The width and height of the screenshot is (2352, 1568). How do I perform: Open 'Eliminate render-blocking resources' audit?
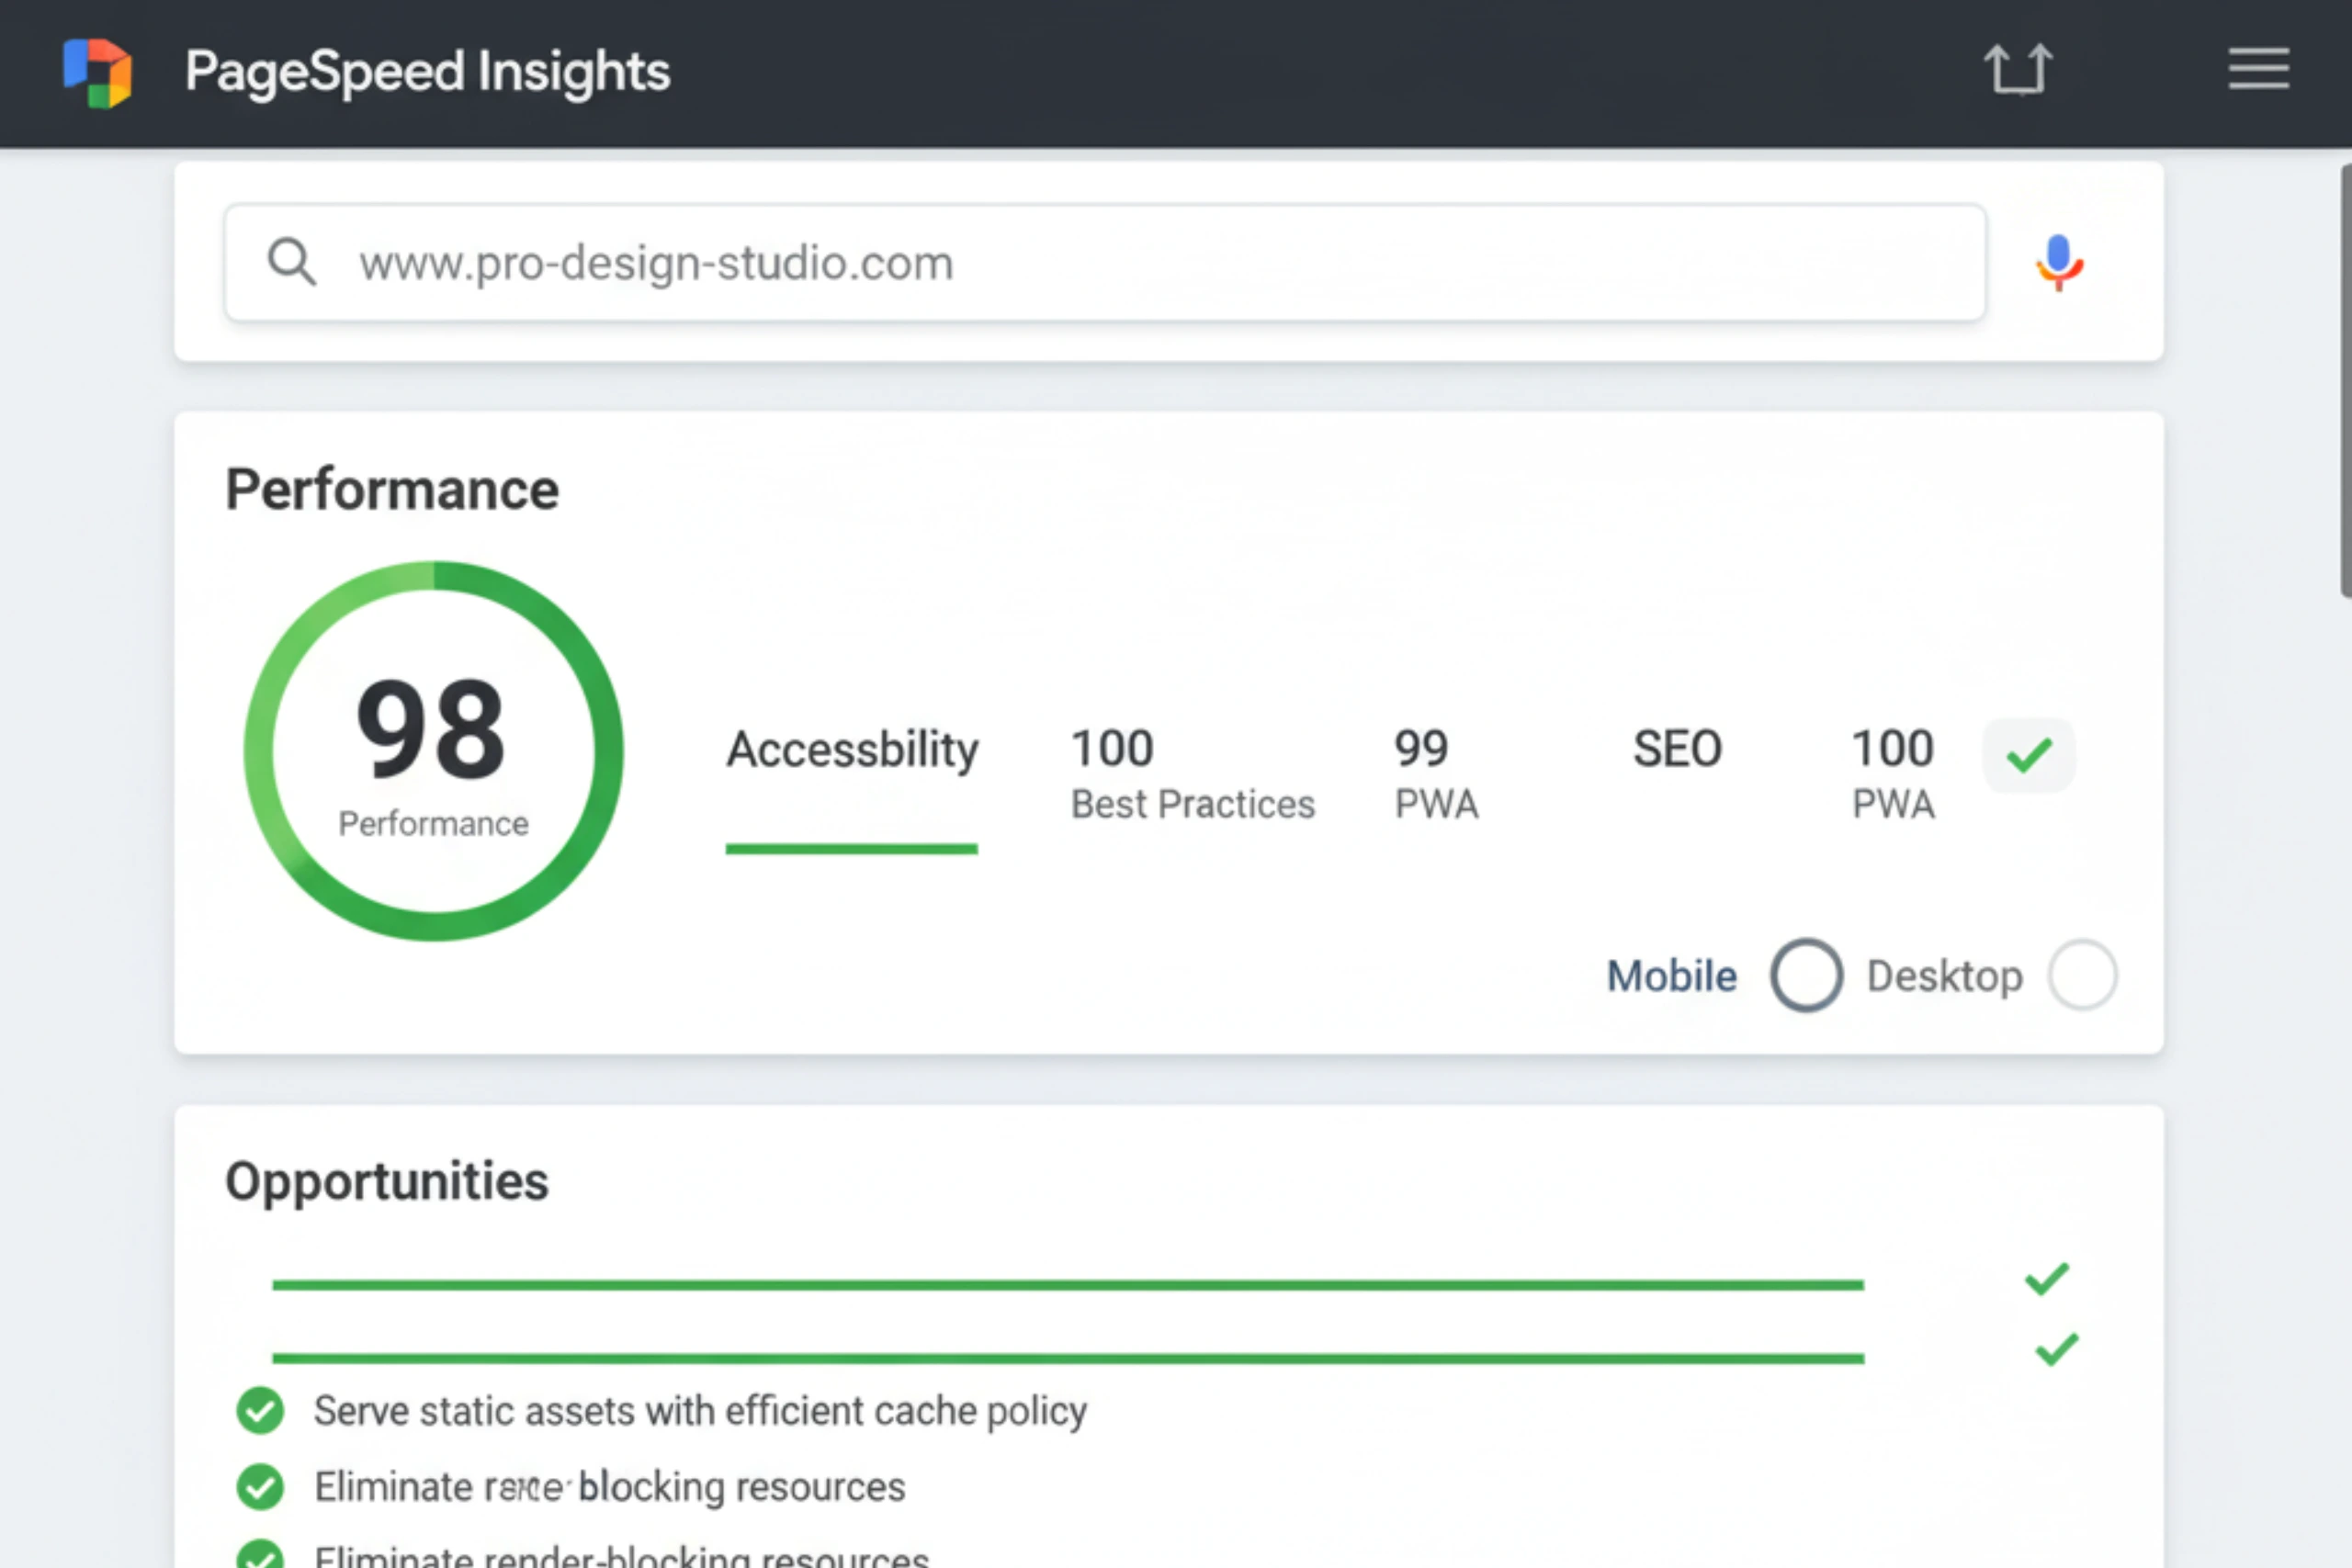(x=621, y=1555)
